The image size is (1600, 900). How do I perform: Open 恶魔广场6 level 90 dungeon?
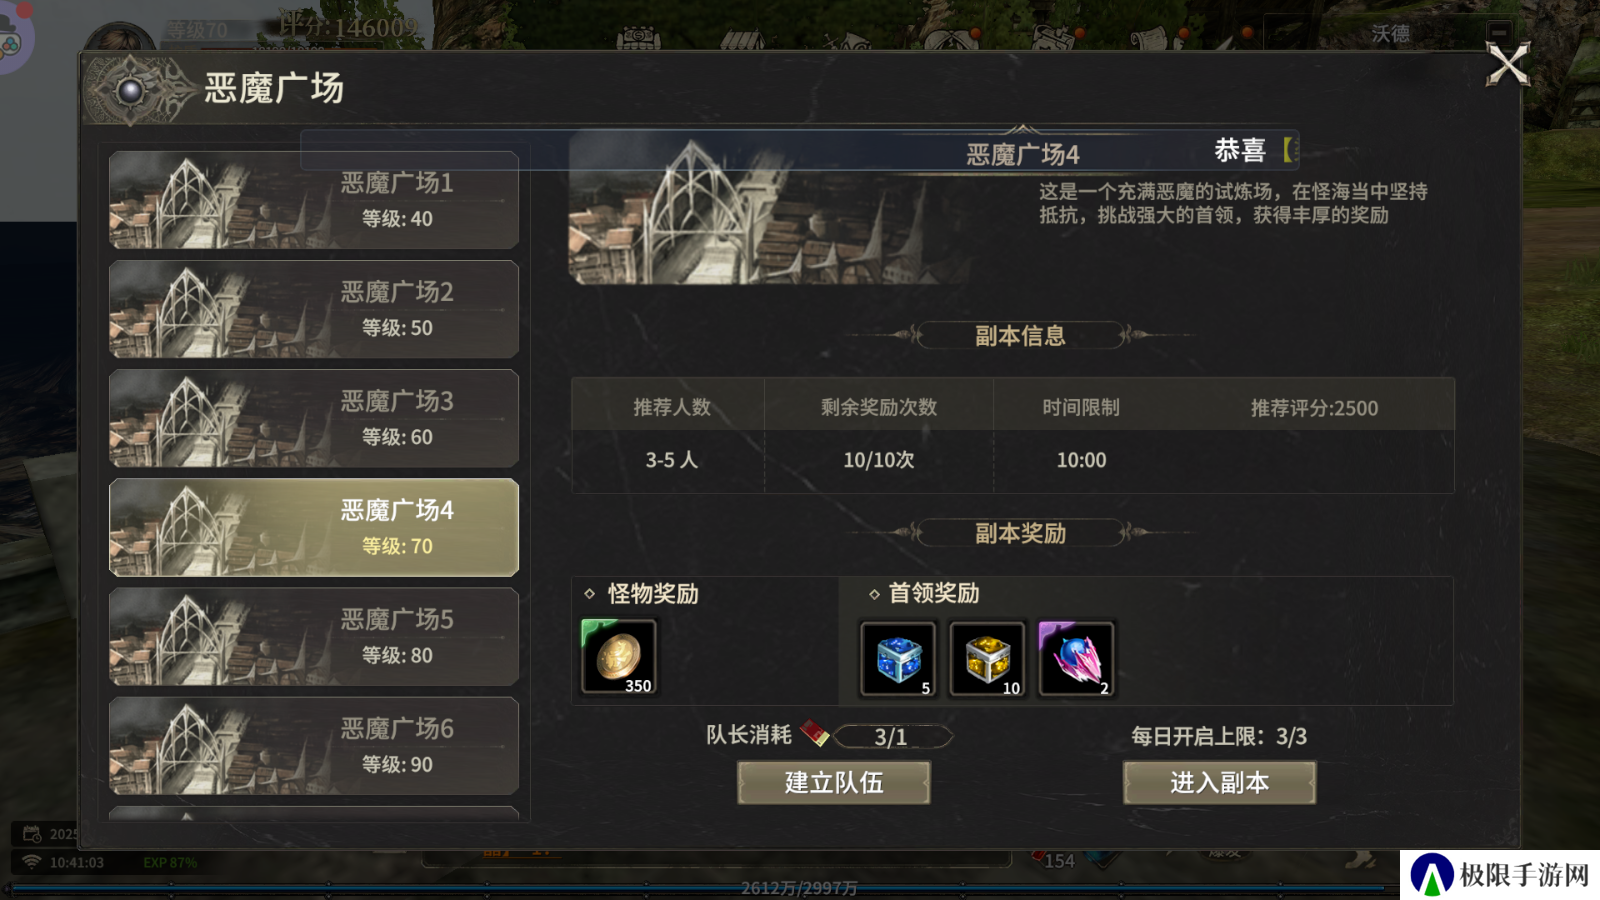pos(314,745)
